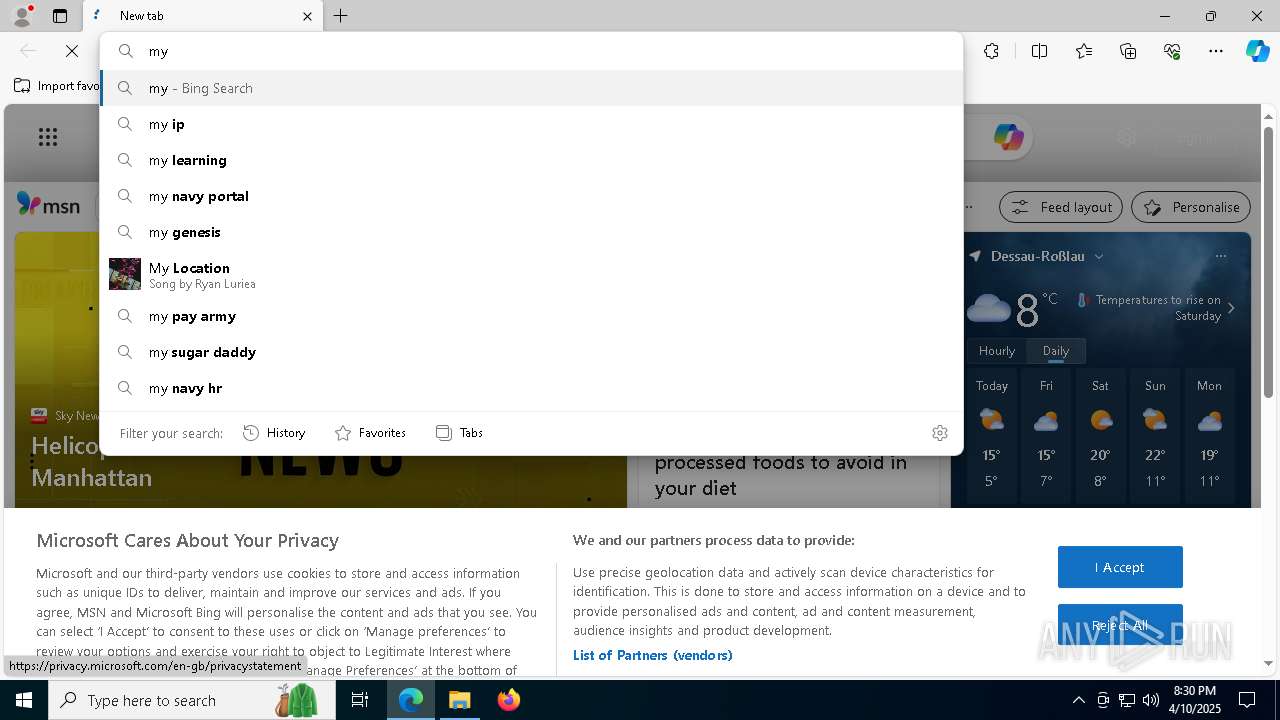Filter search by Favorites
Screen dimensions: 1280x720
(370, 433)
